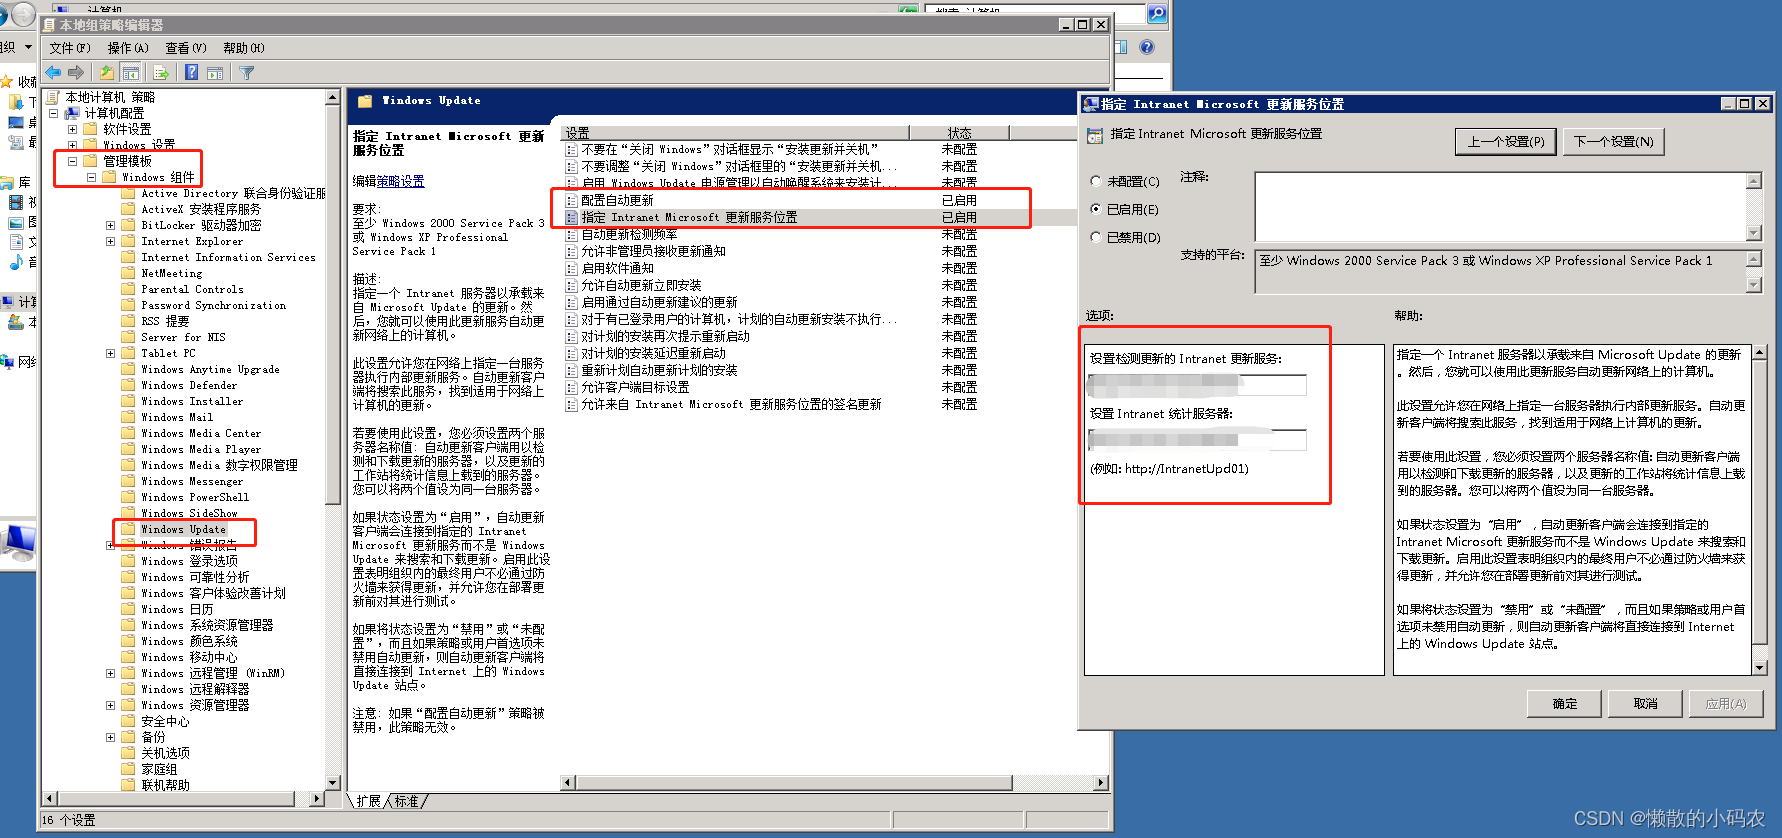Open the 操作(A) menu
The width and height of the screenshot is (1782, 838).
click(128, 48)
